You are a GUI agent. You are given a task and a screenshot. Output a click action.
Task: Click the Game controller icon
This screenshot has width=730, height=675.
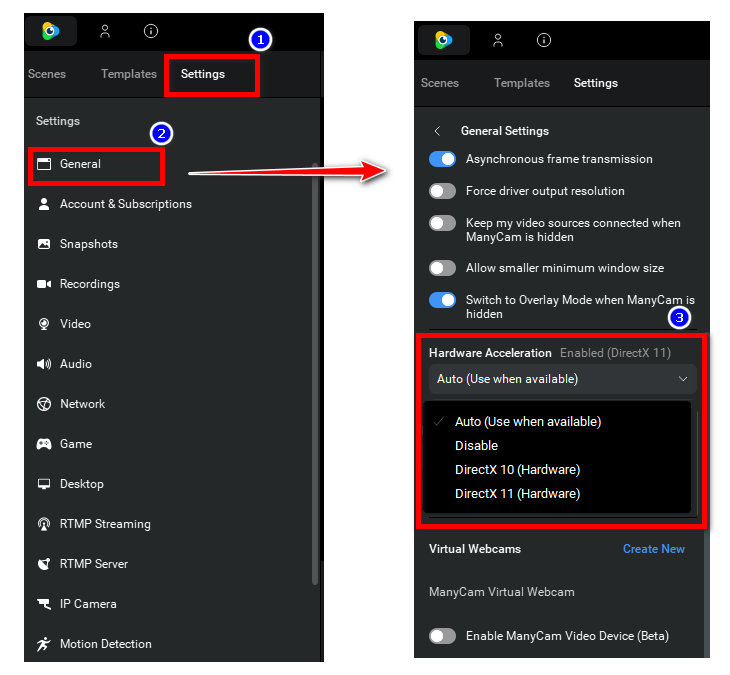click(x=44, y=444)
